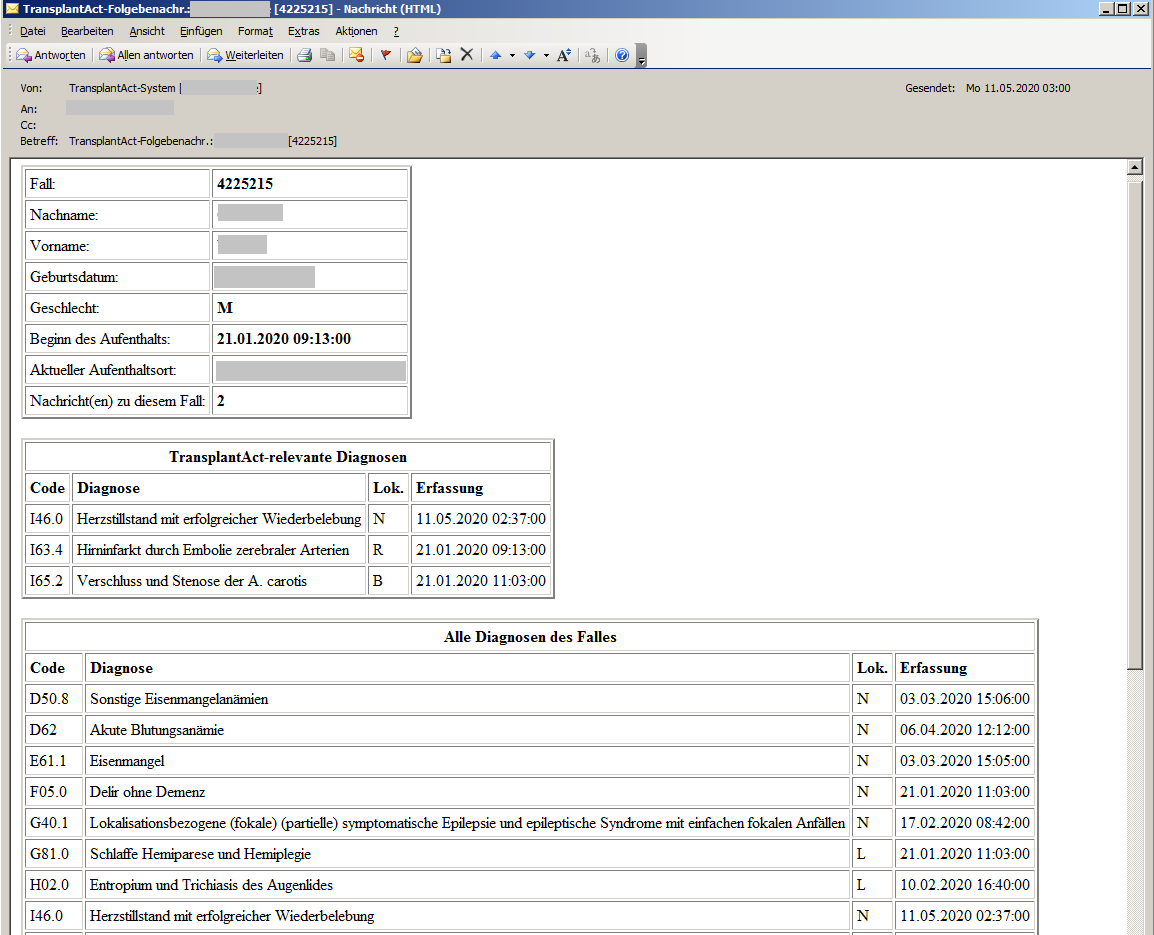1154x935 pixels.
Task: Go to previous item with up arrow
Action: tap(495, 55)
